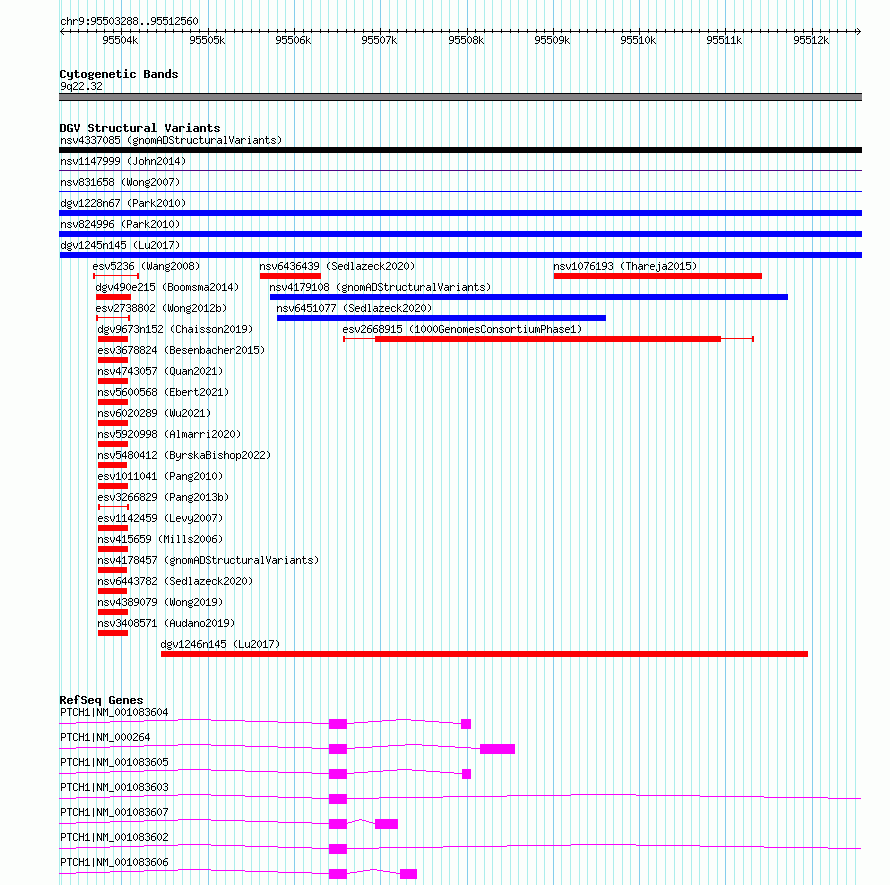Image resolution: width=890 pixels, height=885 pixels.
Task: Select the blue nsv6451077 variant bar
Action: (x=442, y=318)
